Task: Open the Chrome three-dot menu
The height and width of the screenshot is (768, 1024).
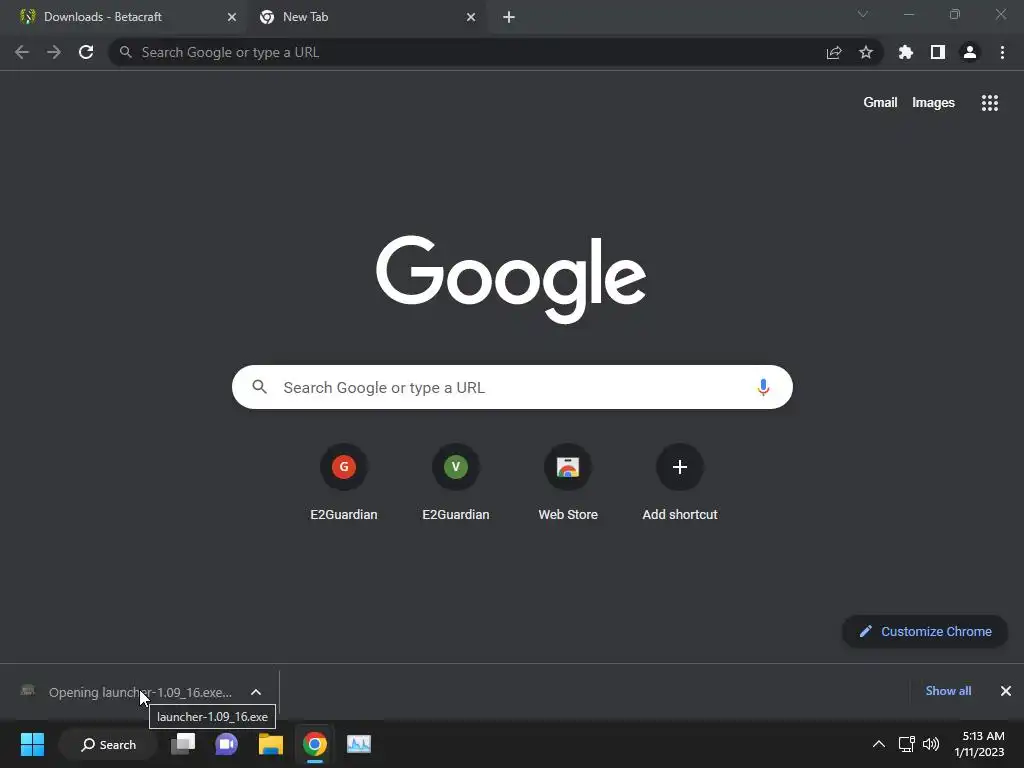Action: (1002, 52)
